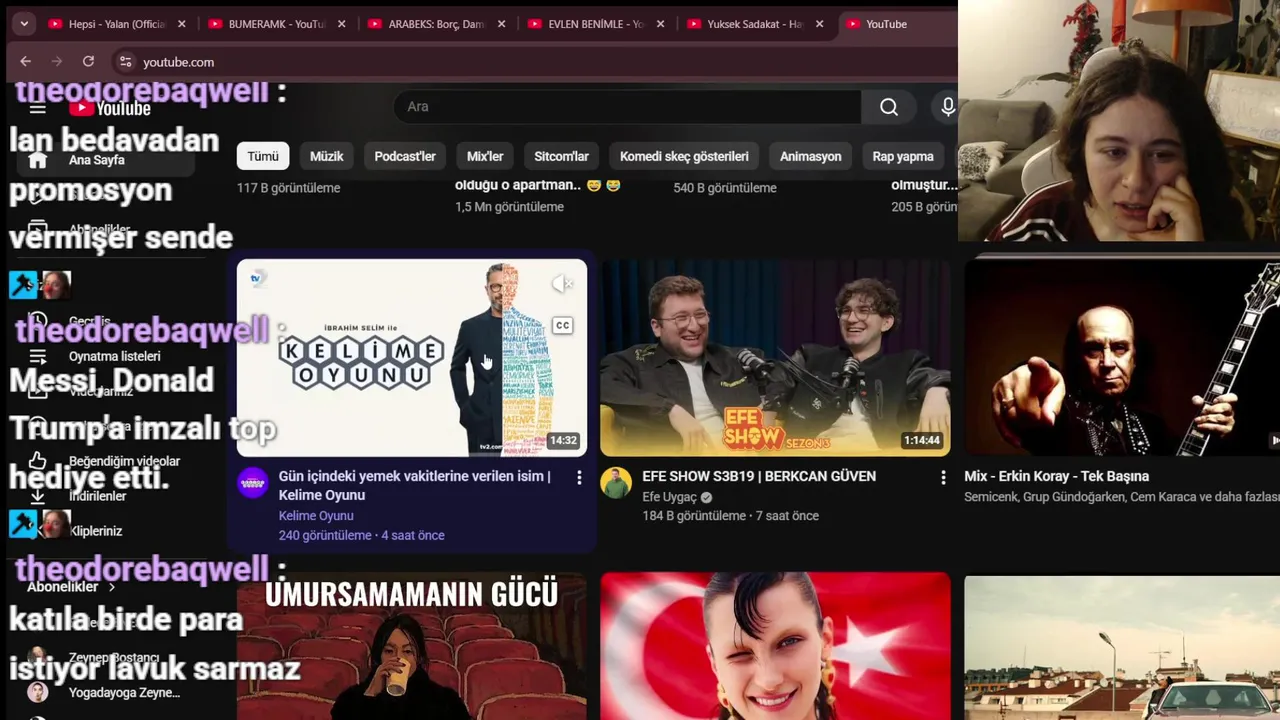Open EFE SHOW S3B19 BERKCAN GÜVEN title

(759, 477)
